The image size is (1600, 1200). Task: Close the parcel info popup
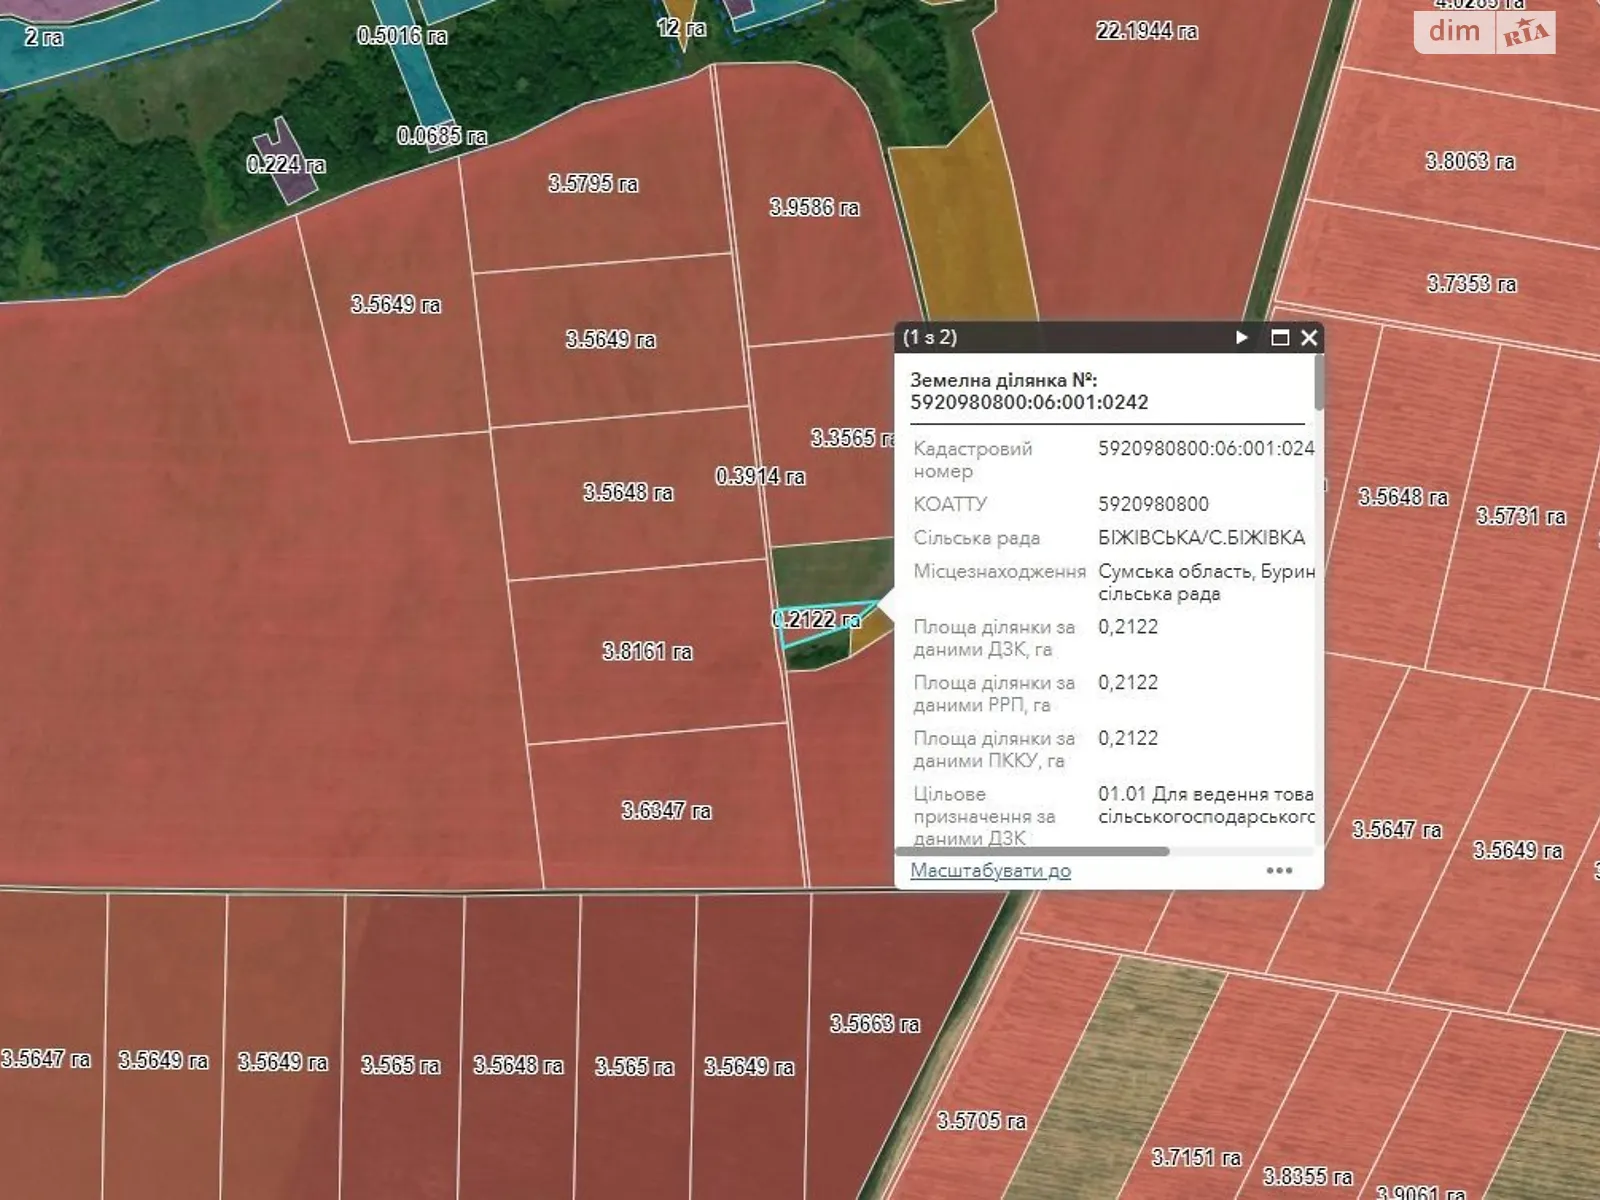[x=1309, y=338]
